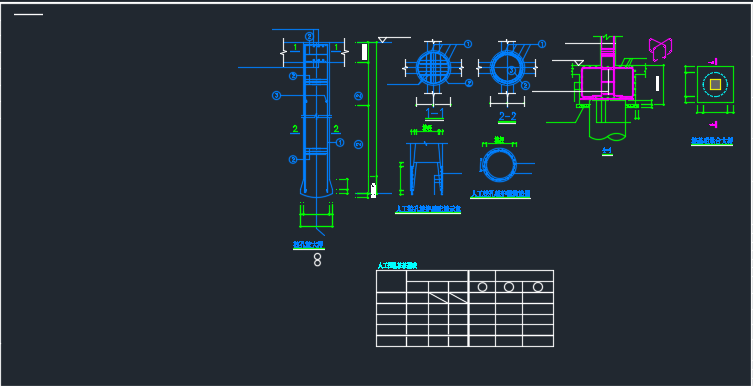Viewport: 753px width, 386px height.
Task: Select the "1-1" section label
Action: (x=435, y=113)
